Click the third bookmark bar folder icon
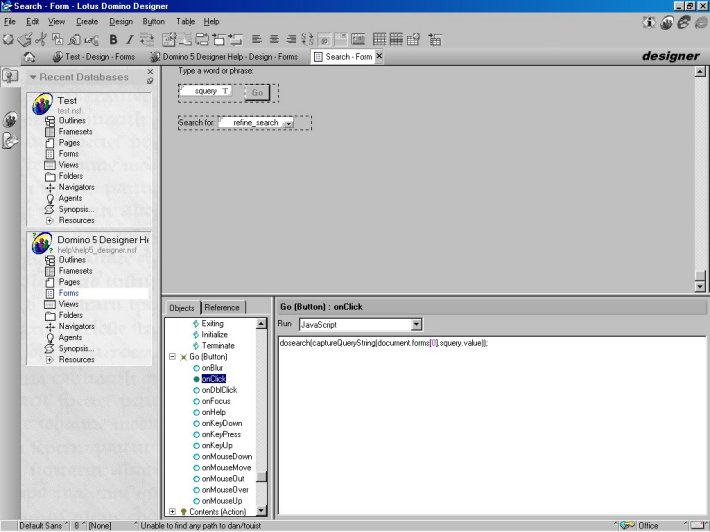710x532 pixels. tap(10, 140)
